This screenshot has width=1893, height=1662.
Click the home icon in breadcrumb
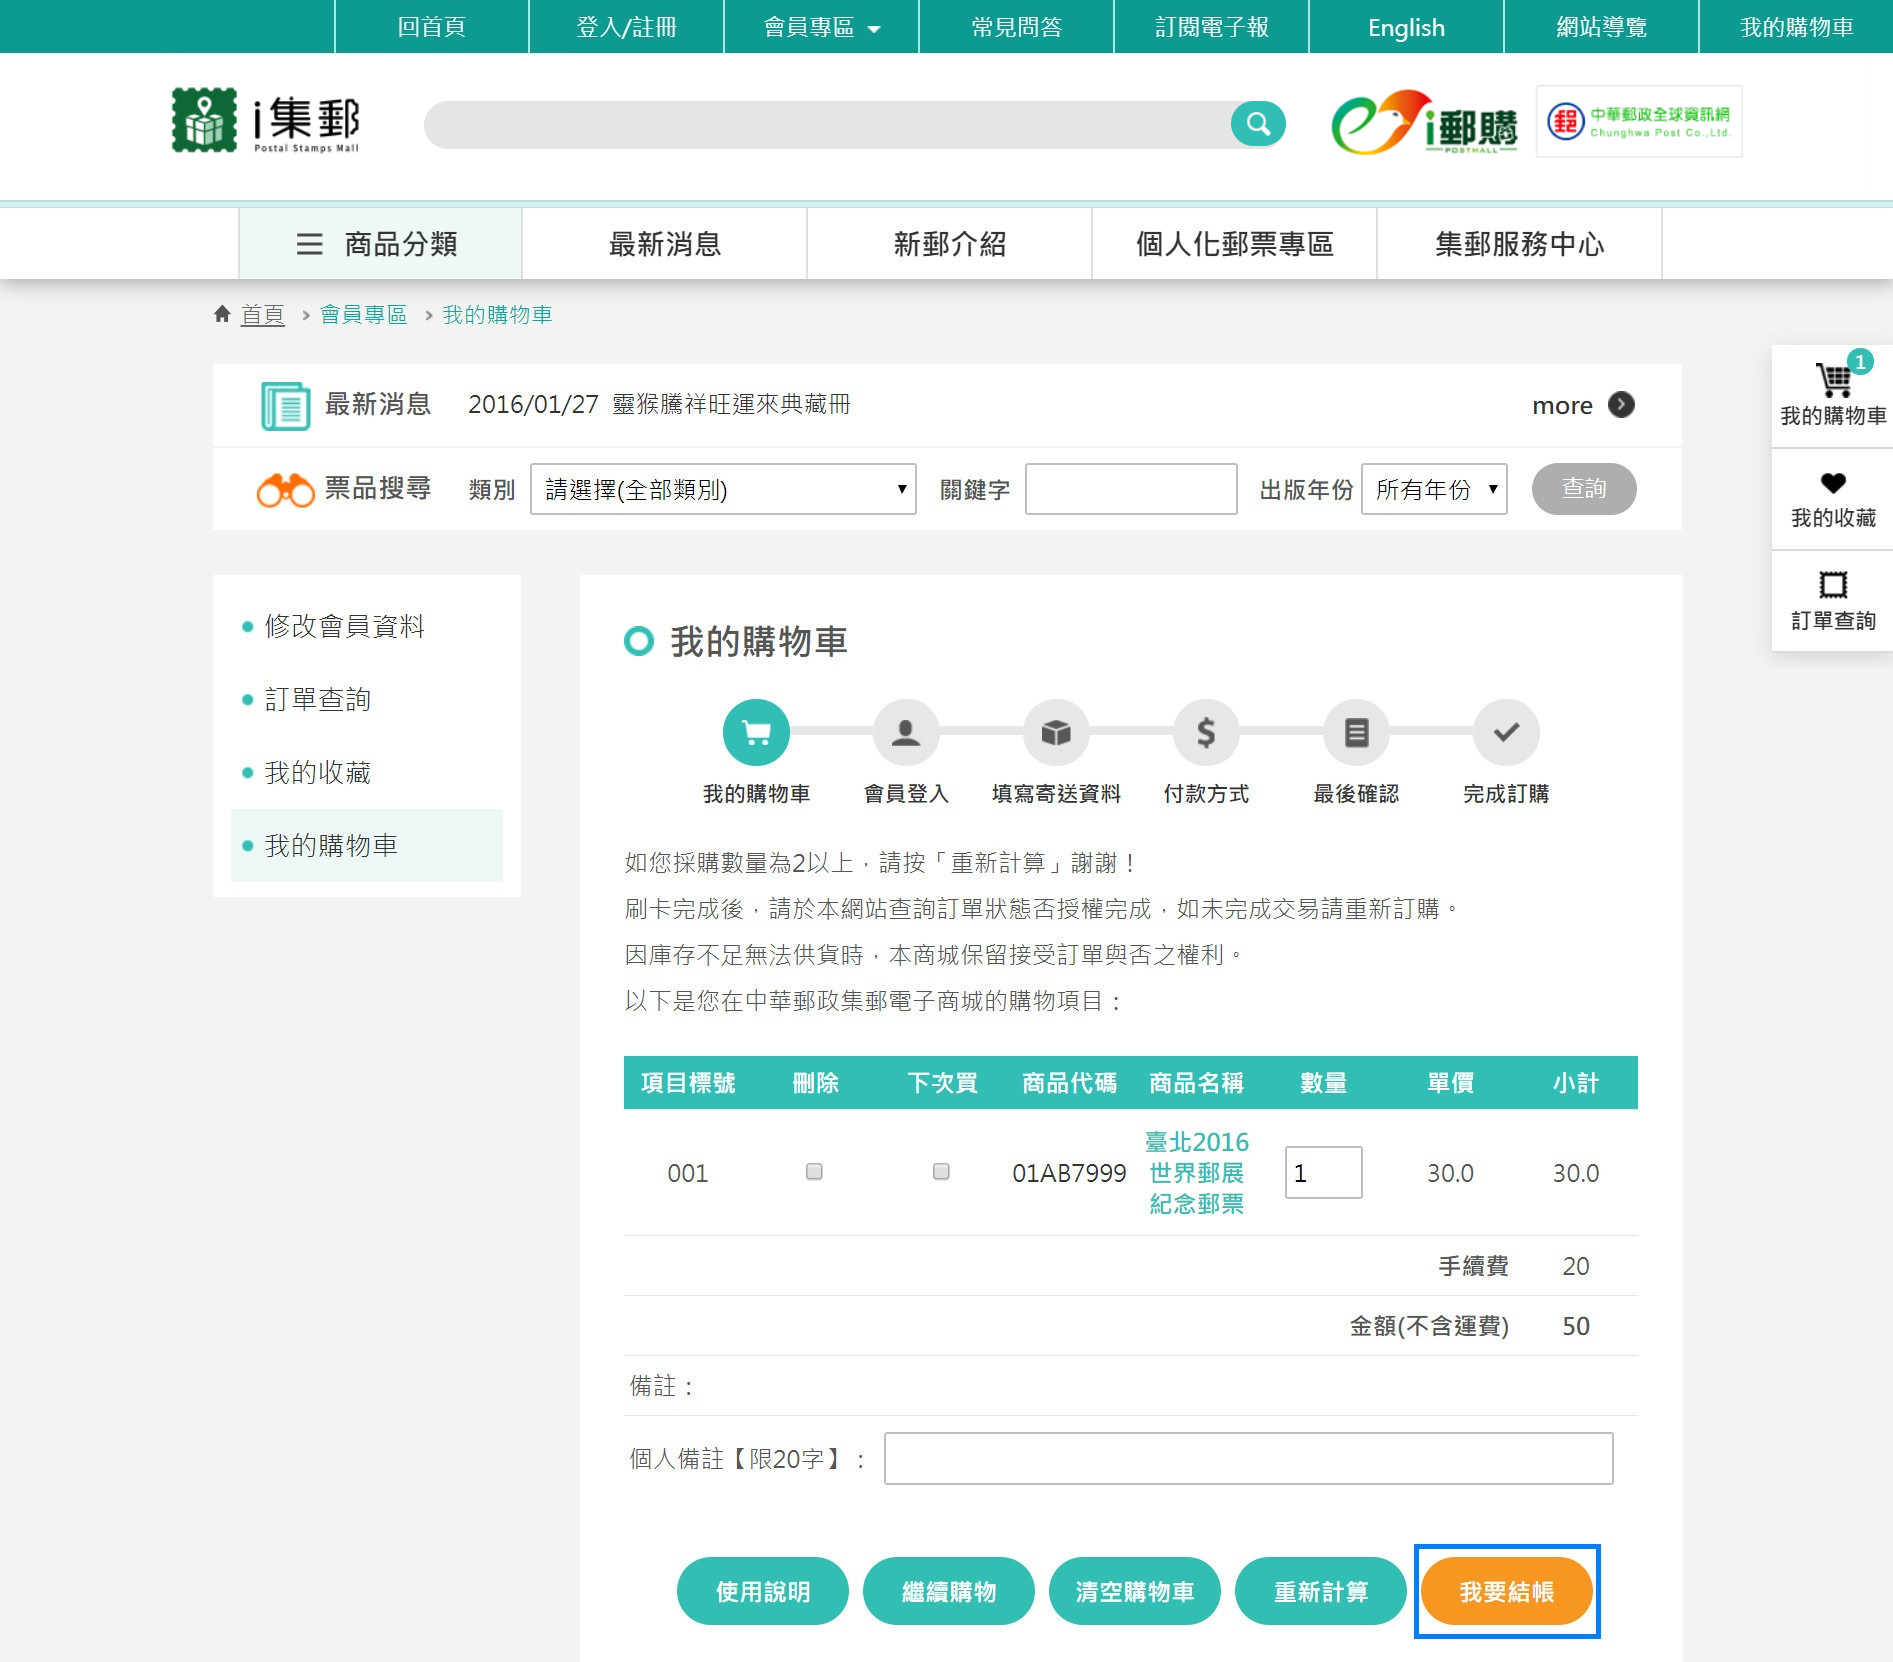223,313
